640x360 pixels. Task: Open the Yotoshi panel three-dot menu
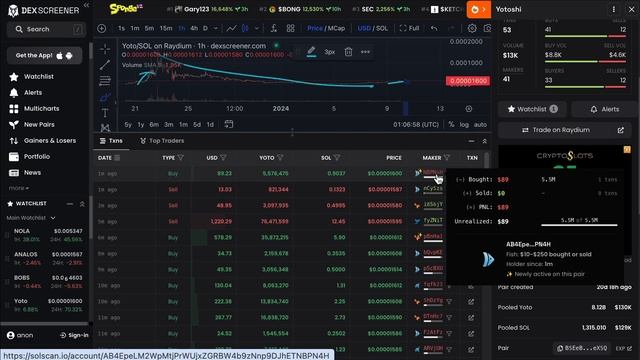[613, 9]
